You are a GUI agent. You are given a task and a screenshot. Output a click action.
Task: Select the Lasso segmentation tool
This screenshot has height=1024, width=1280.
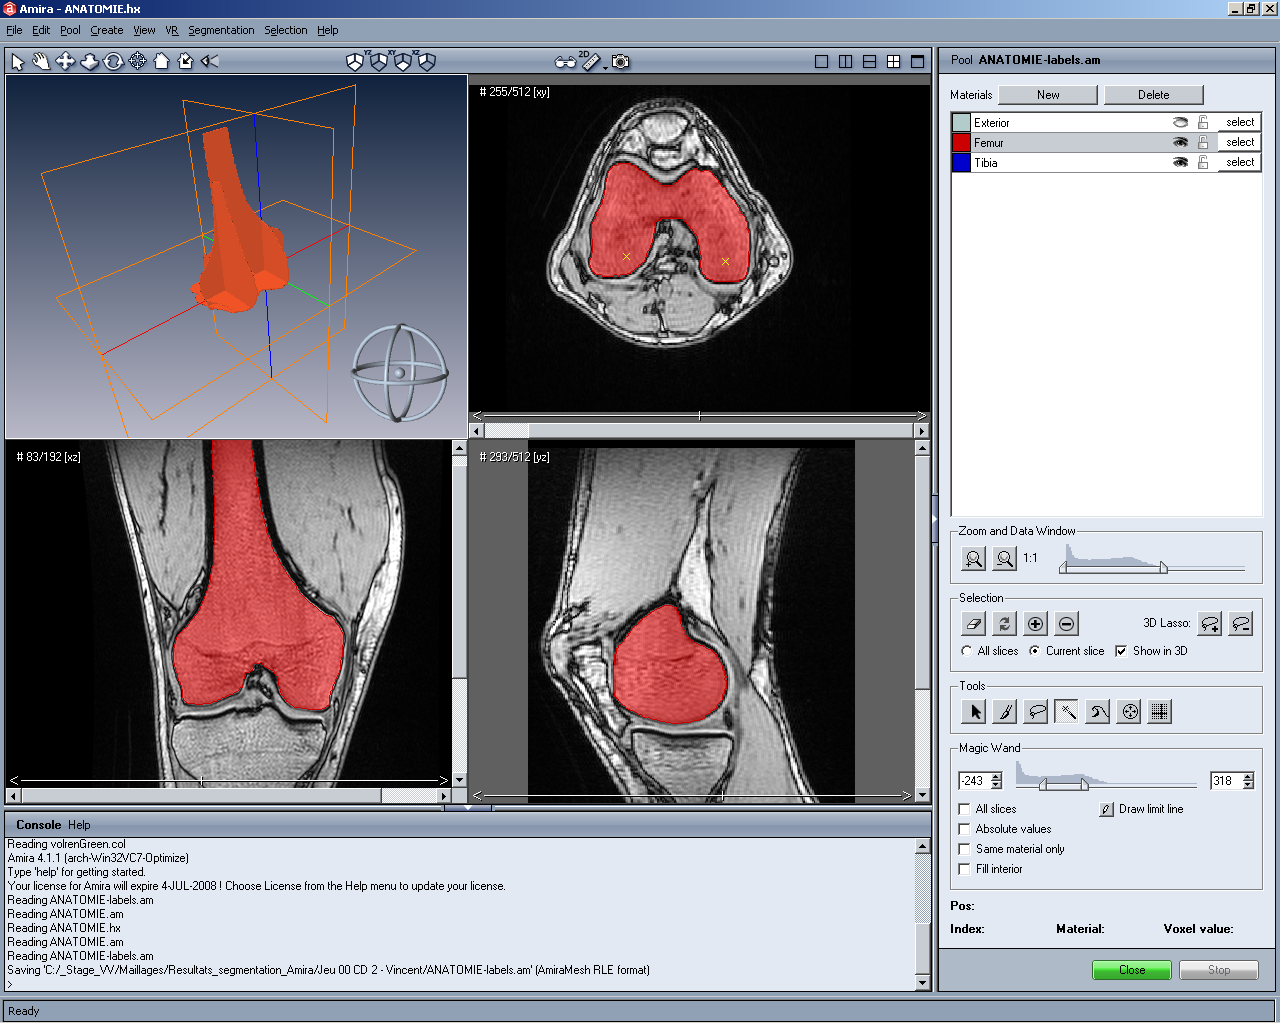[x=1035, y=712]
